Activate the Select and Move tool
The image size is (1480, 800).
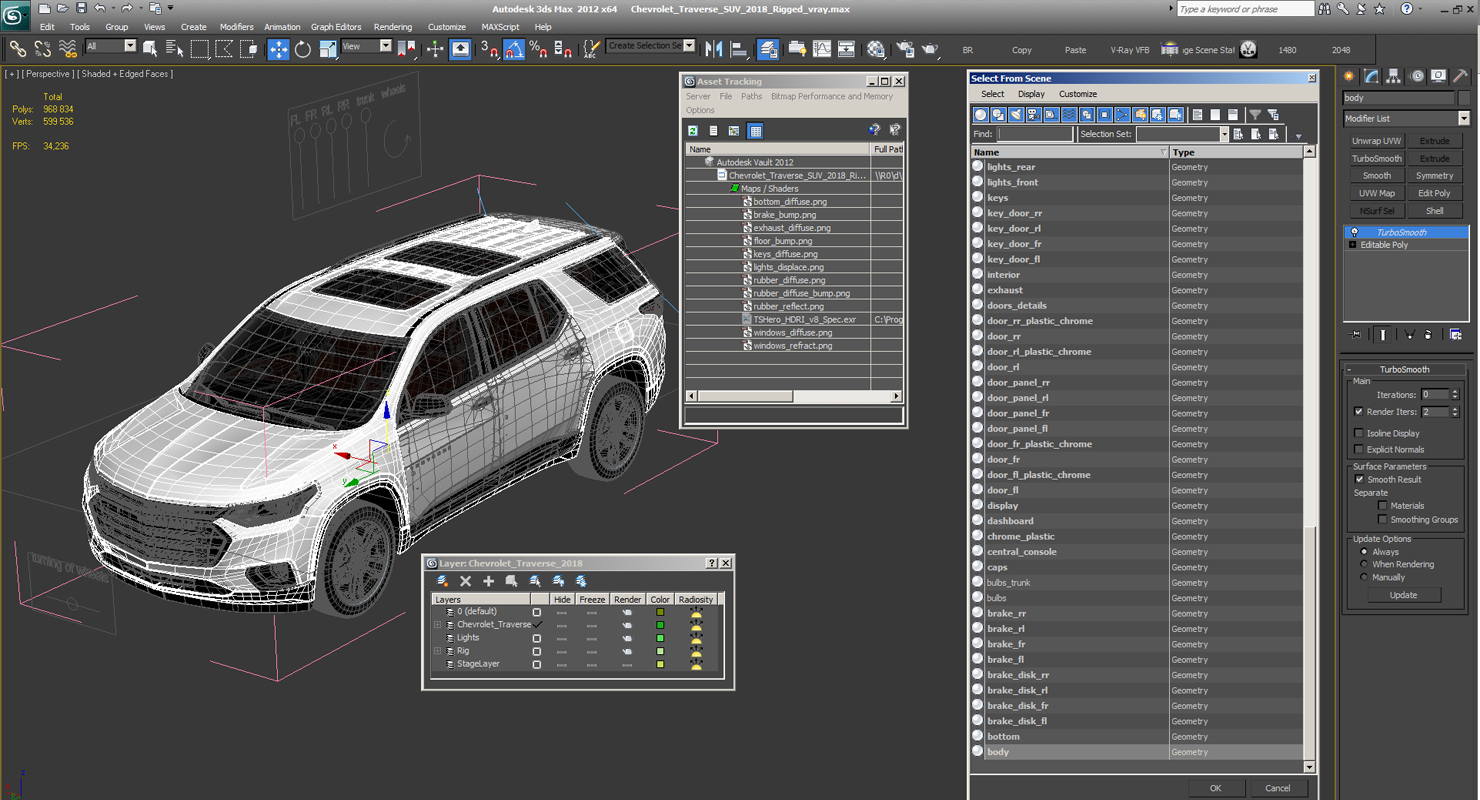pos(278,48)
